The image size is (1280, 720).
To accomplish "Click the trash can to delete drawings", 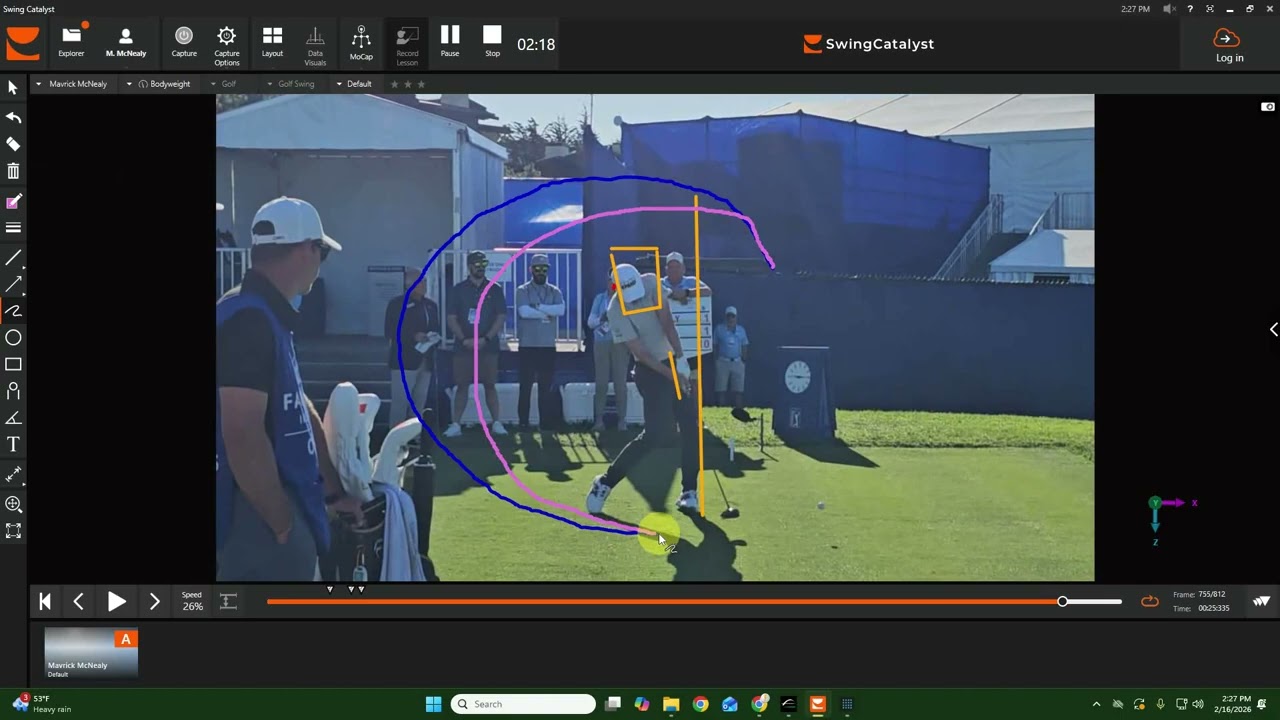I will (13, 171).
